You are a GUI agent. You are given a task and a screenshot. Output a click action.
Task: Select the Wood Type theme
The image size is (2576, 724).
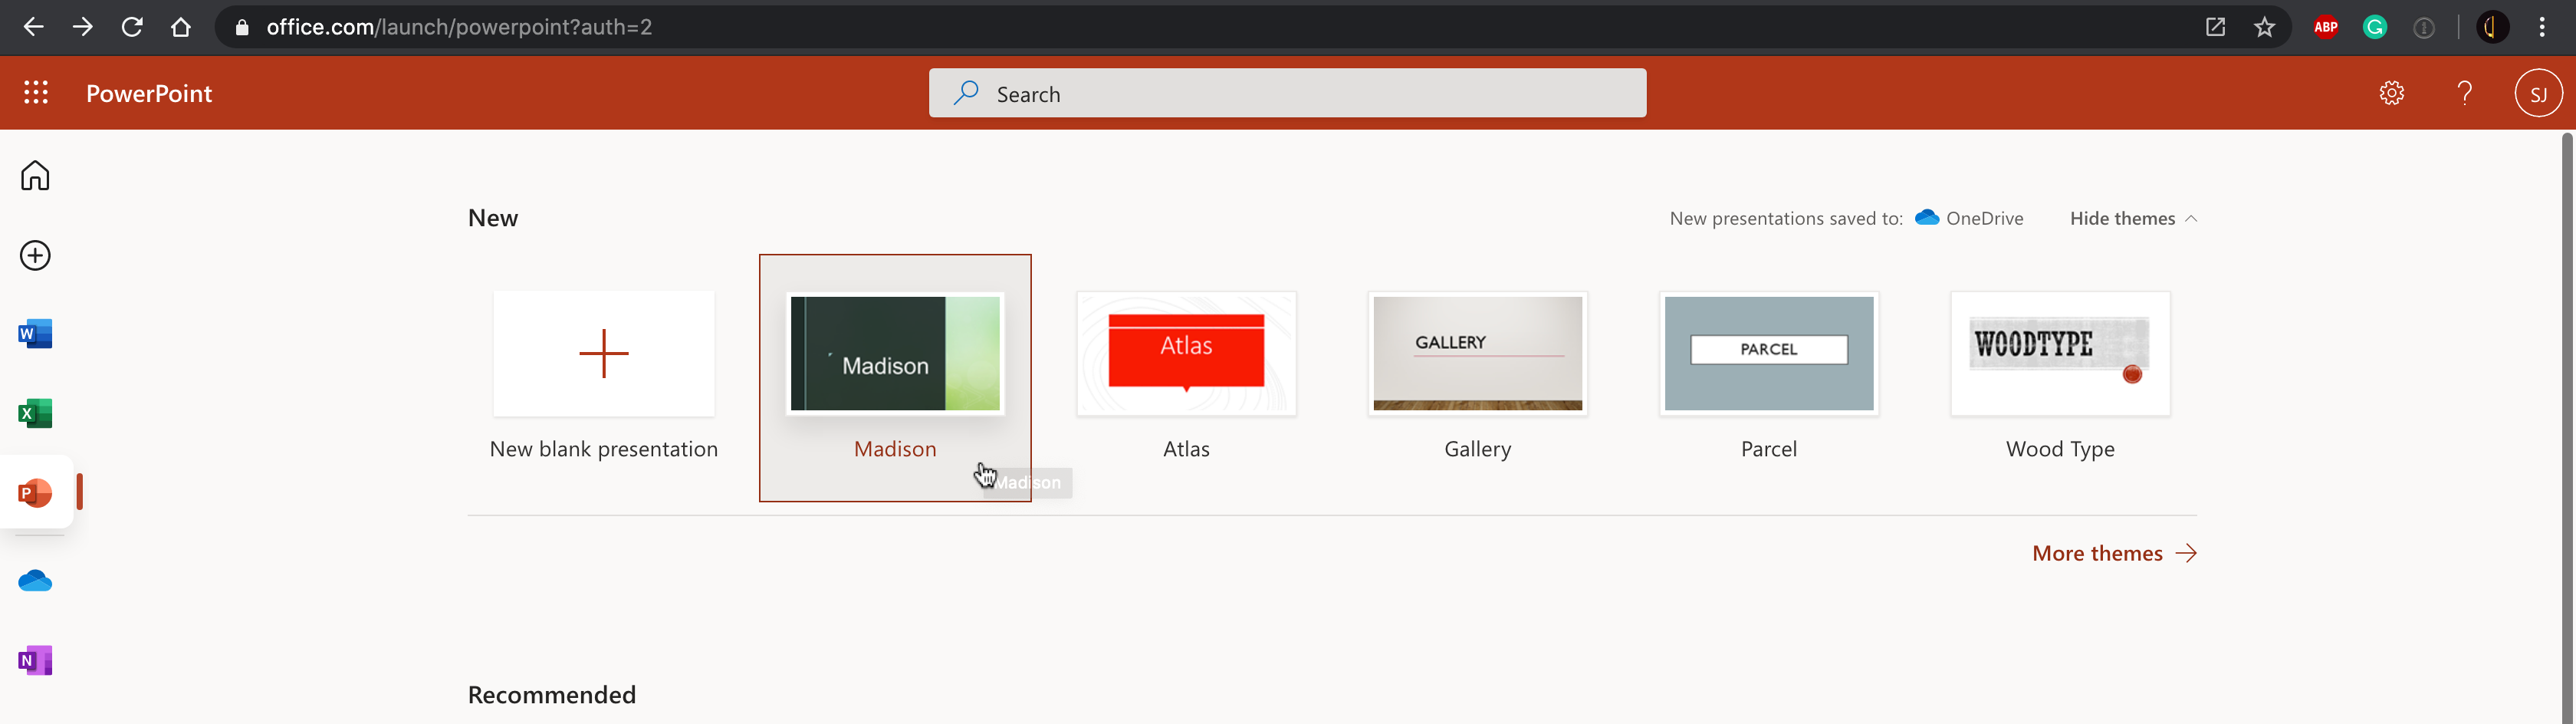coord(2060,354)
